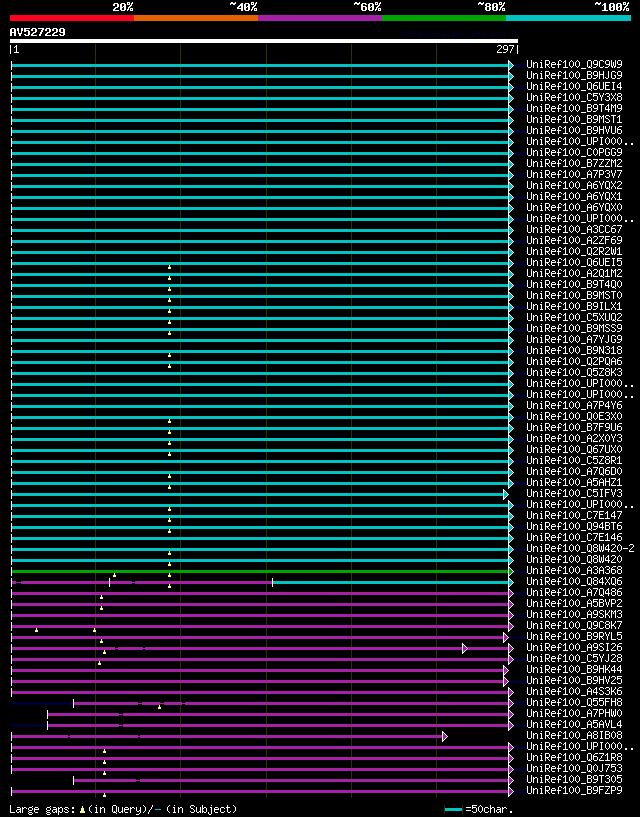Select the UniRef100_Q6UEI5 label
Screen dimensions: 640x817
pyautogui.click(x=574, y=263)
